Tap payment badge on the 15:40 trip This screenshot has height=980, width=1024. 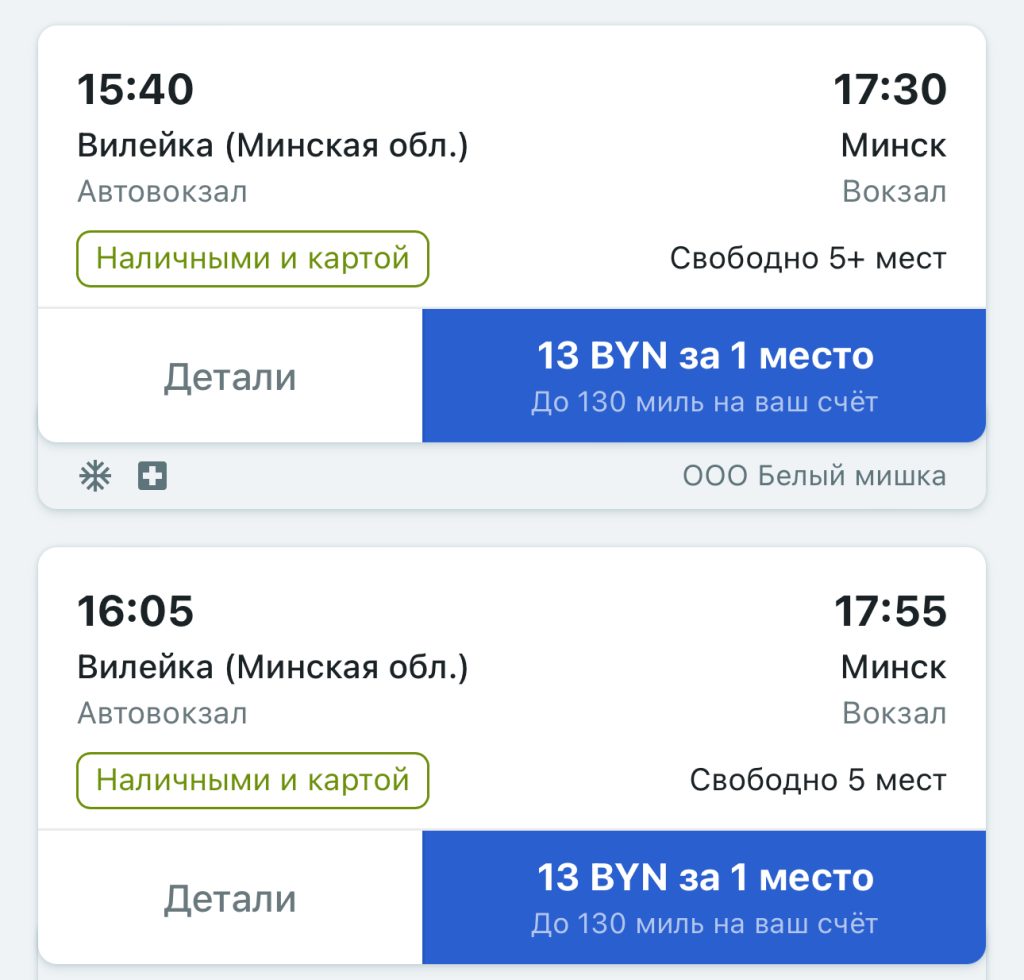(x=252, y=259)
